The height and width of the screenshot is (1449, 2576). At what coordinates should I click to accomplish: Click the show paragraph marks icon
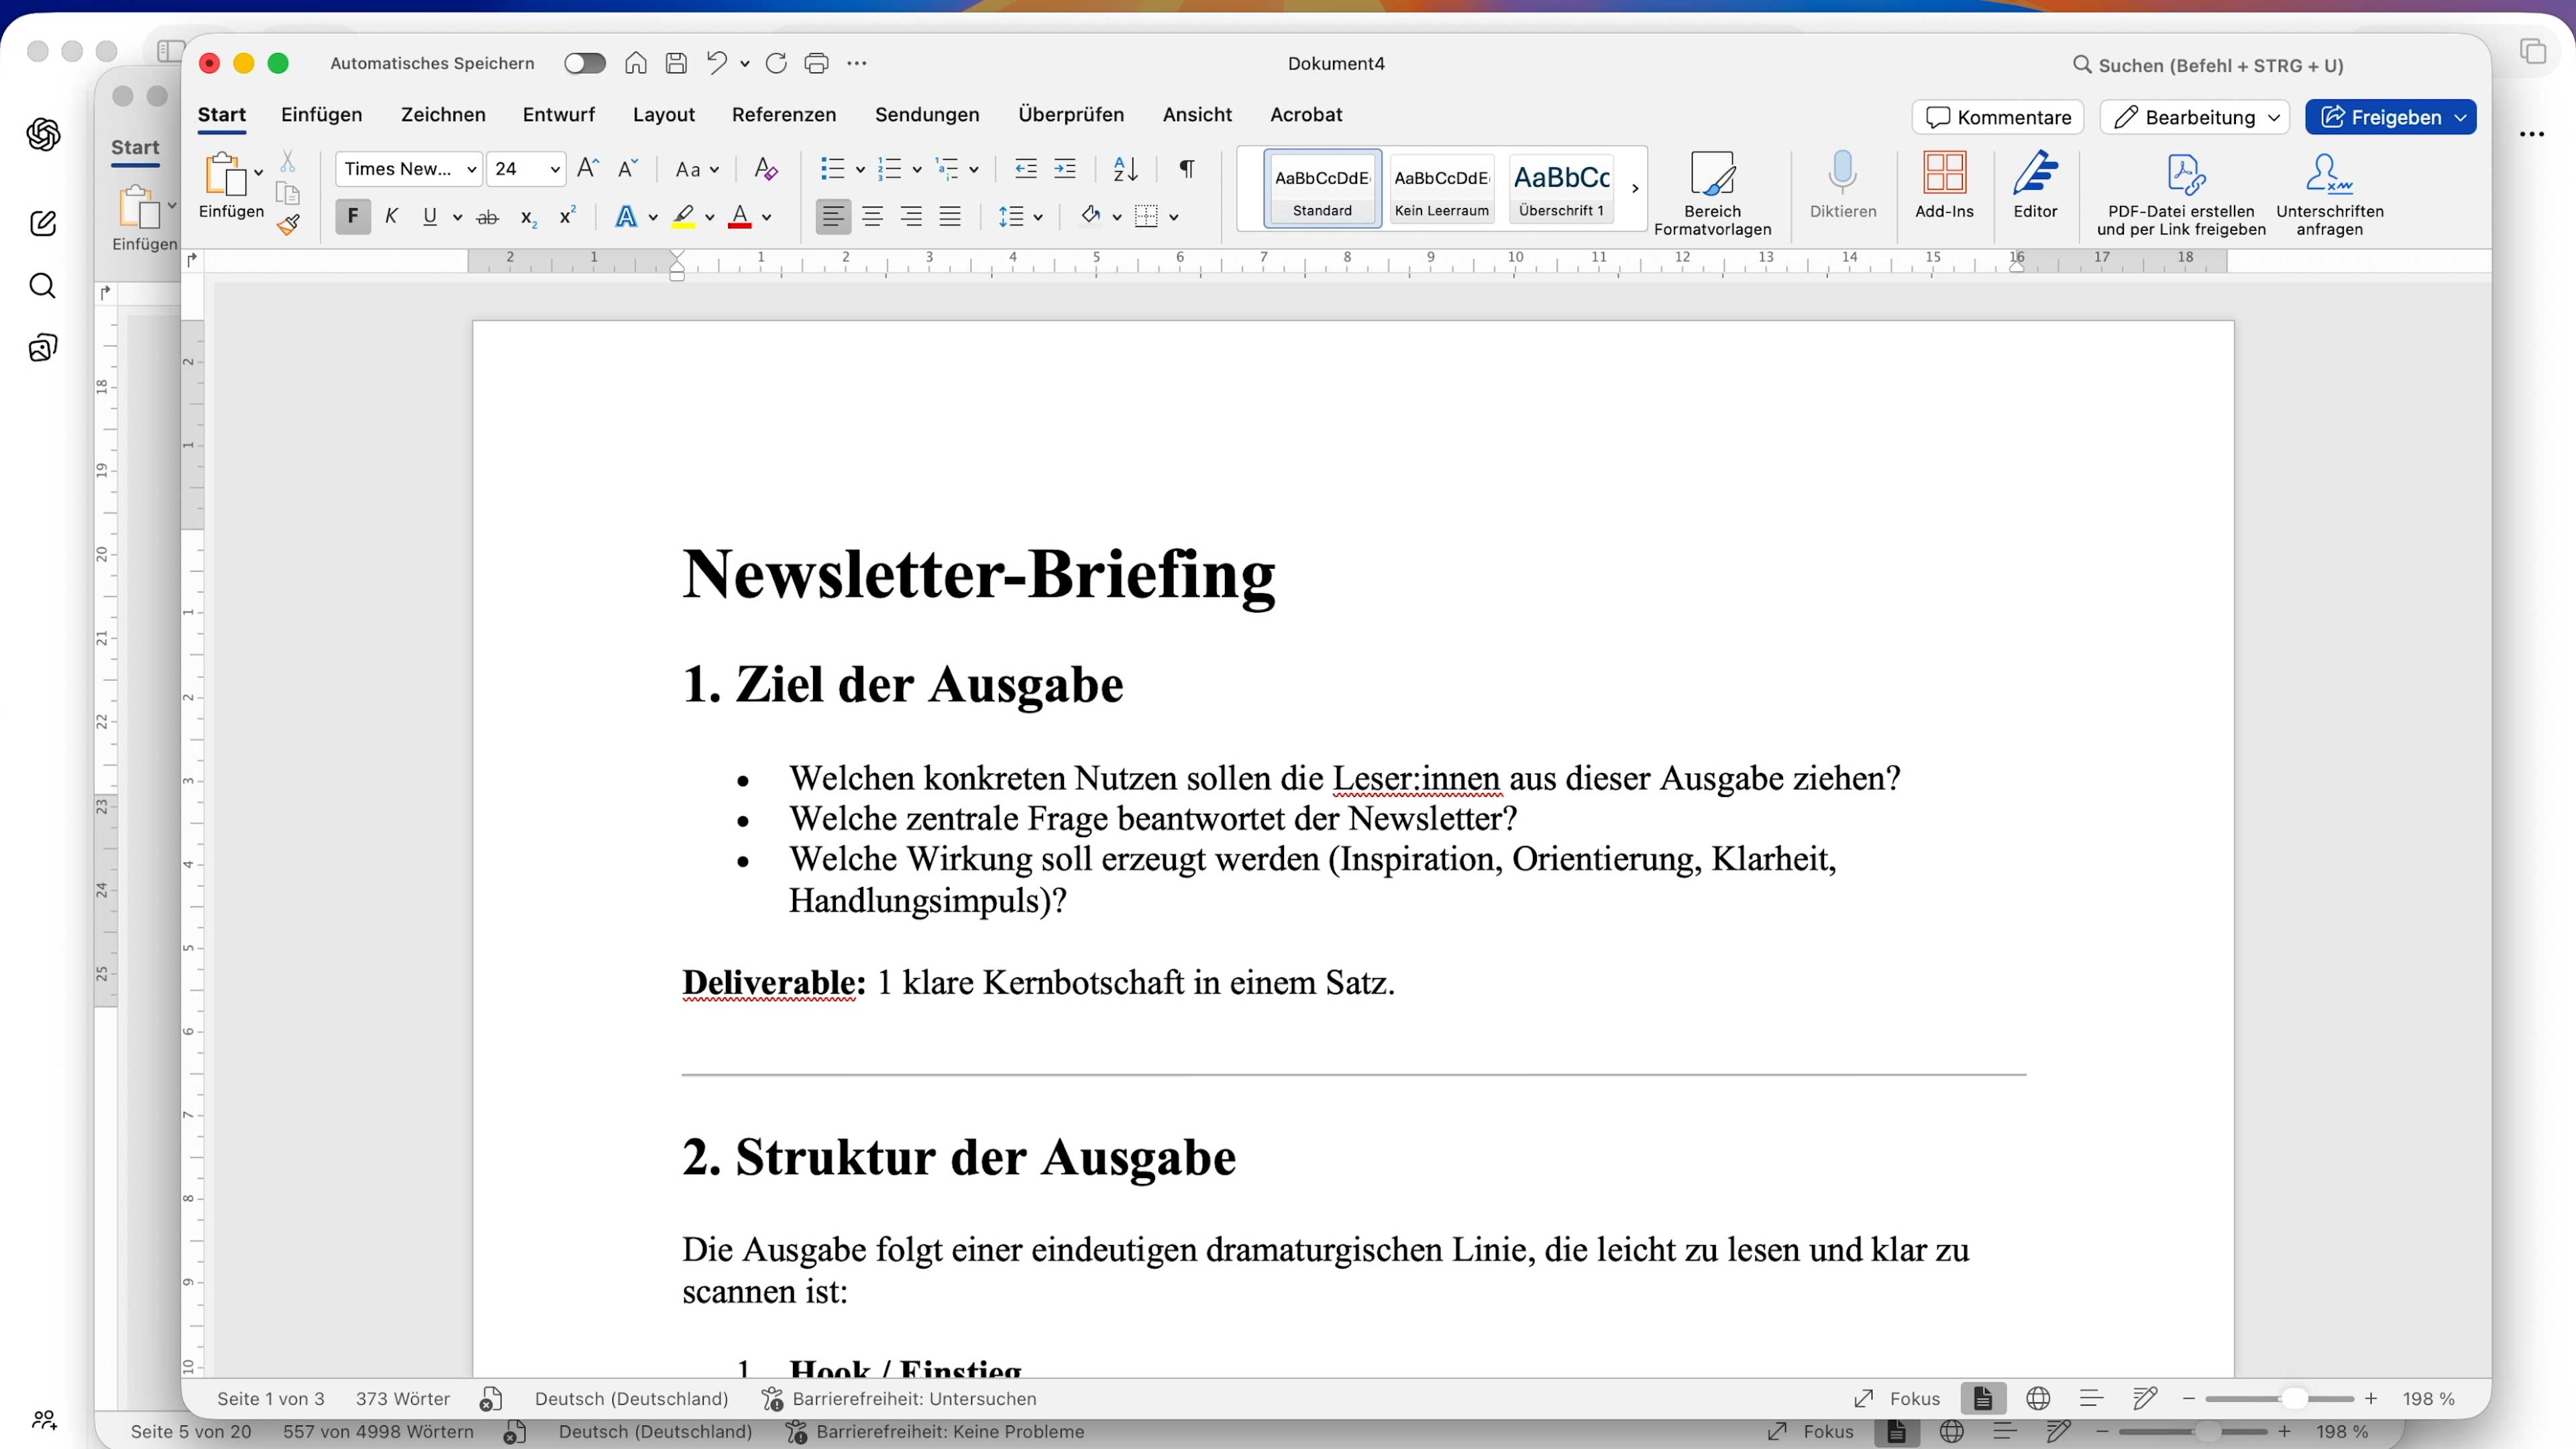point(1186,168)
